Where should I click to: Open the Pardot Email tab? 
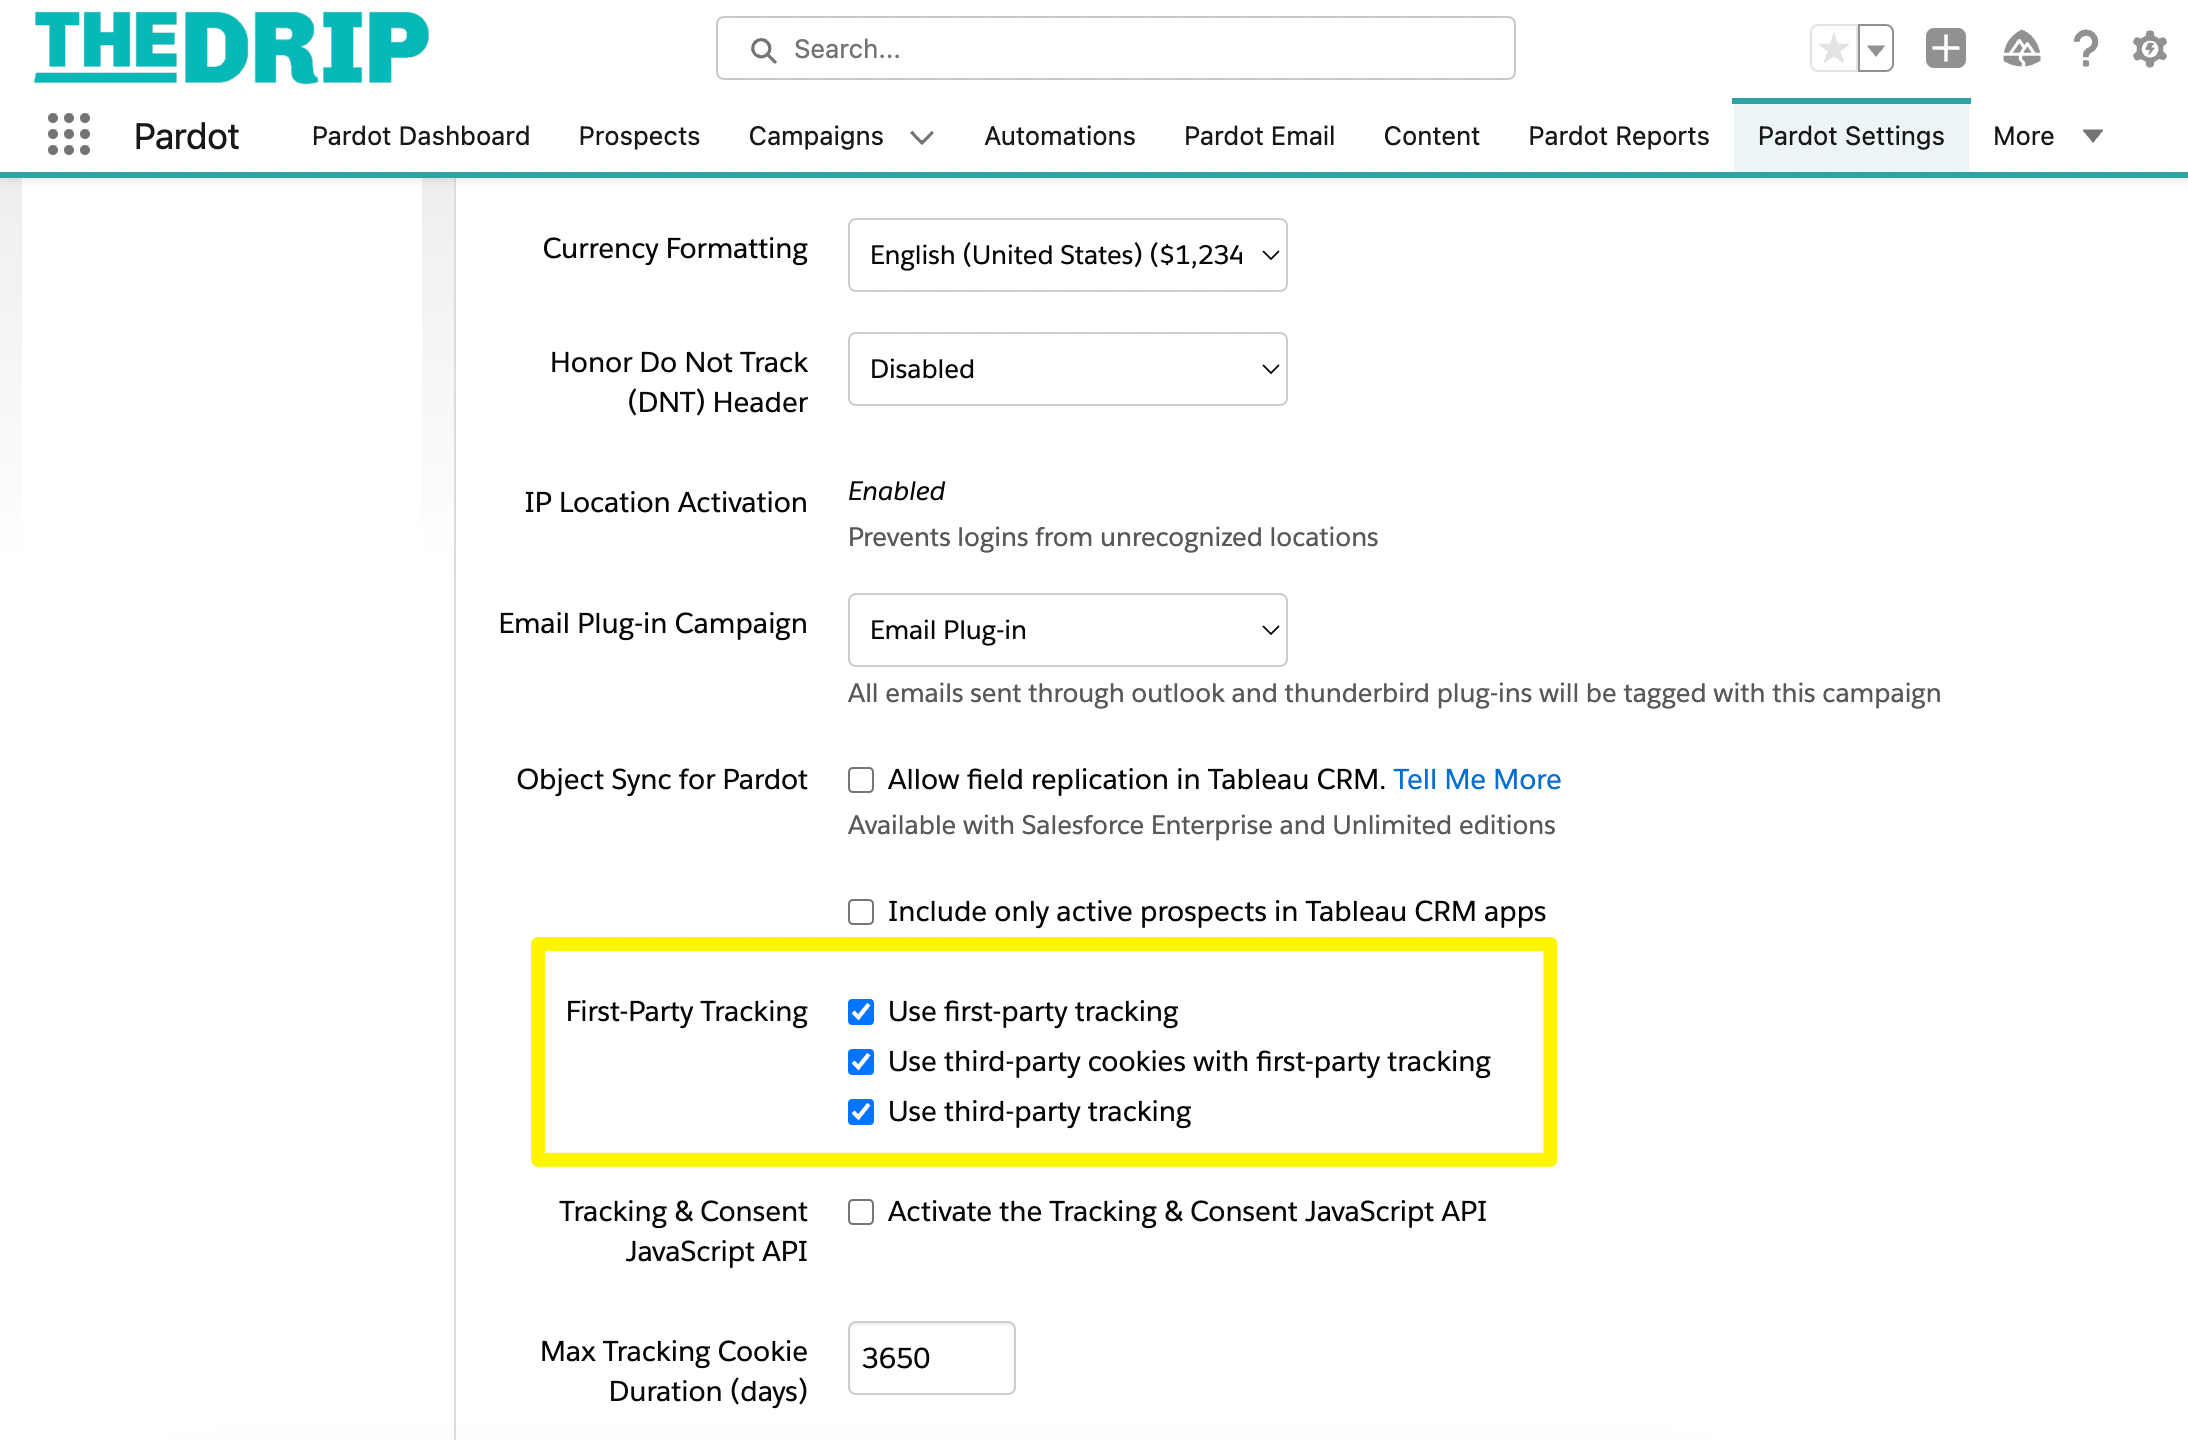(1259, 136)
